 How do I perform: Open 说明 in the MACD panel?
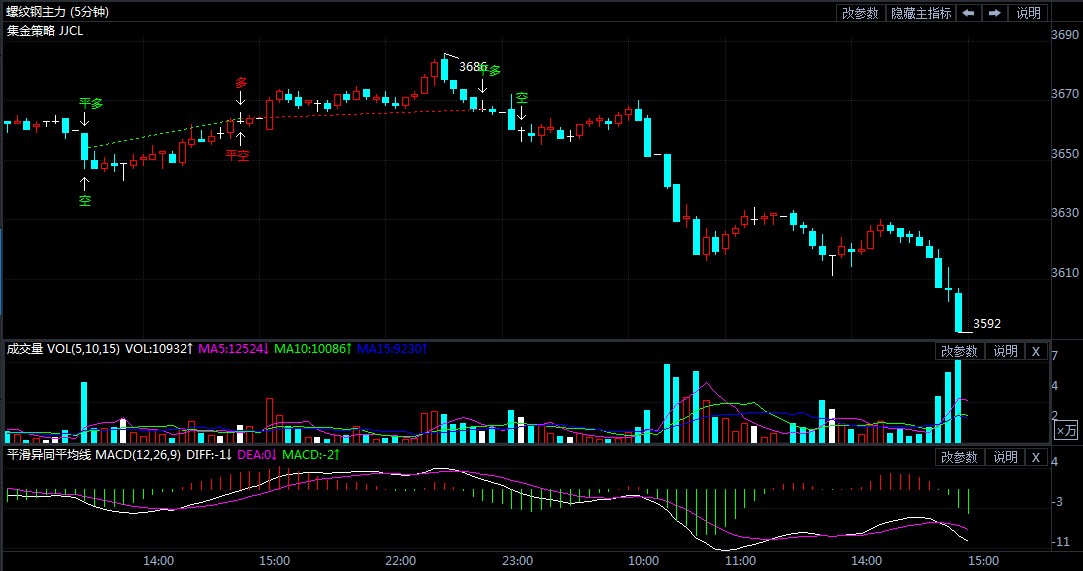coord(1004,457)
